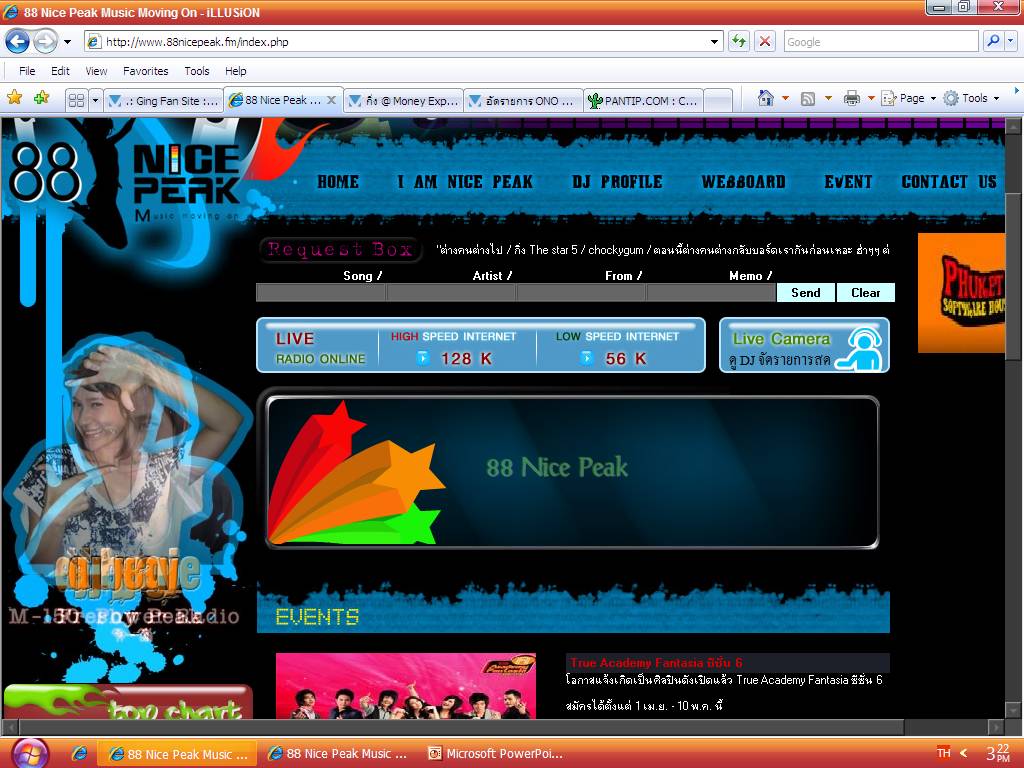
Task: Show Quick Tabs thumbnail view
Action: [76, 100]
